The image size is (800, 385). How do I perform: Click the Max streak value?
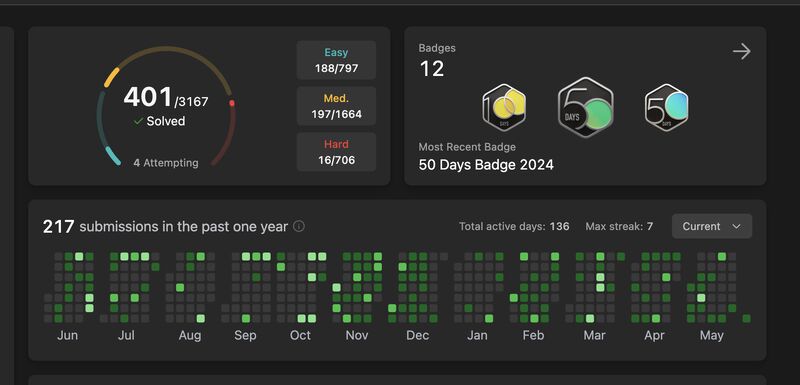650,226
